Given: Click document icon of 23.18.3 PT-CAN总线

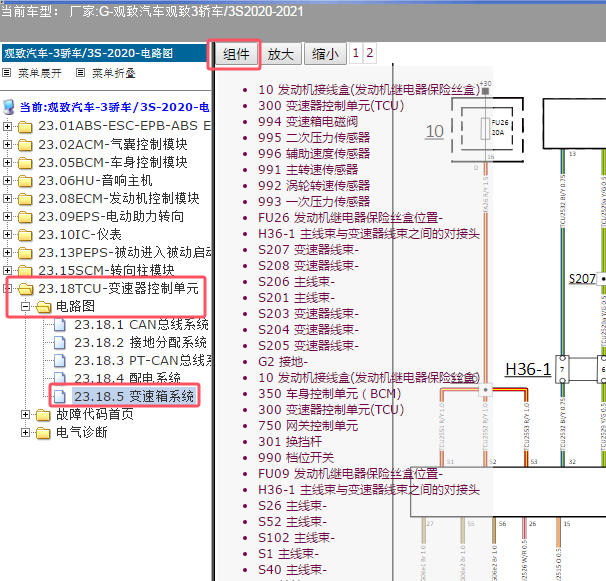Looking at the screenshot, I should coord(60,361).
